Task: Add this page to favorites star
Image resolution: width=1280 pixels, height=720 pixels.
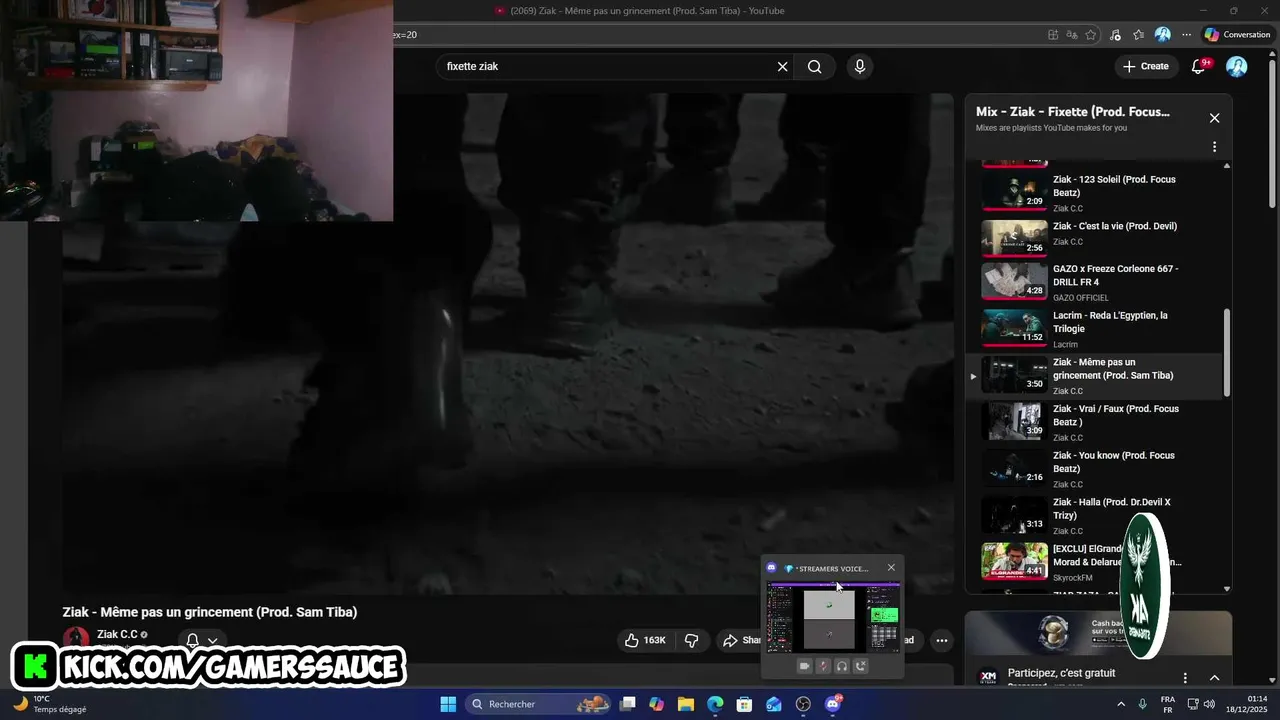Action: (1091, 34)
